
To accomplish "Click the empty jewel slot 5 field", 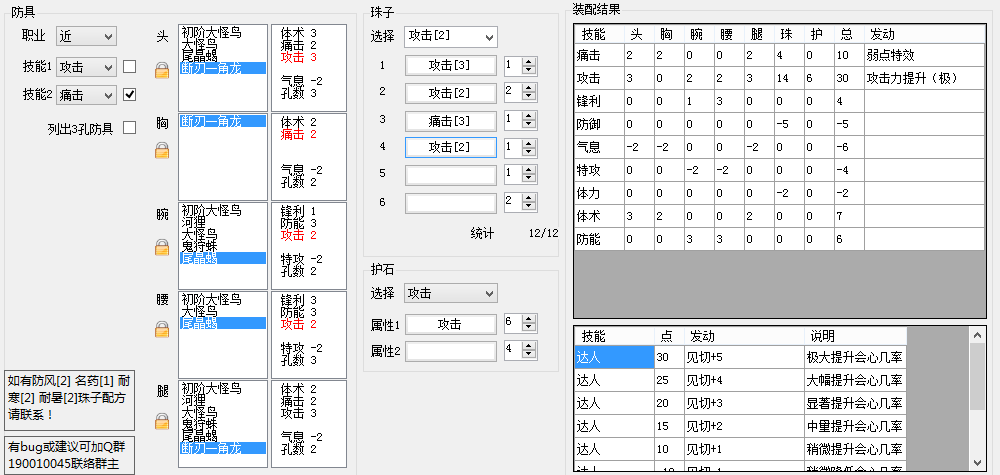I will 450,174.
